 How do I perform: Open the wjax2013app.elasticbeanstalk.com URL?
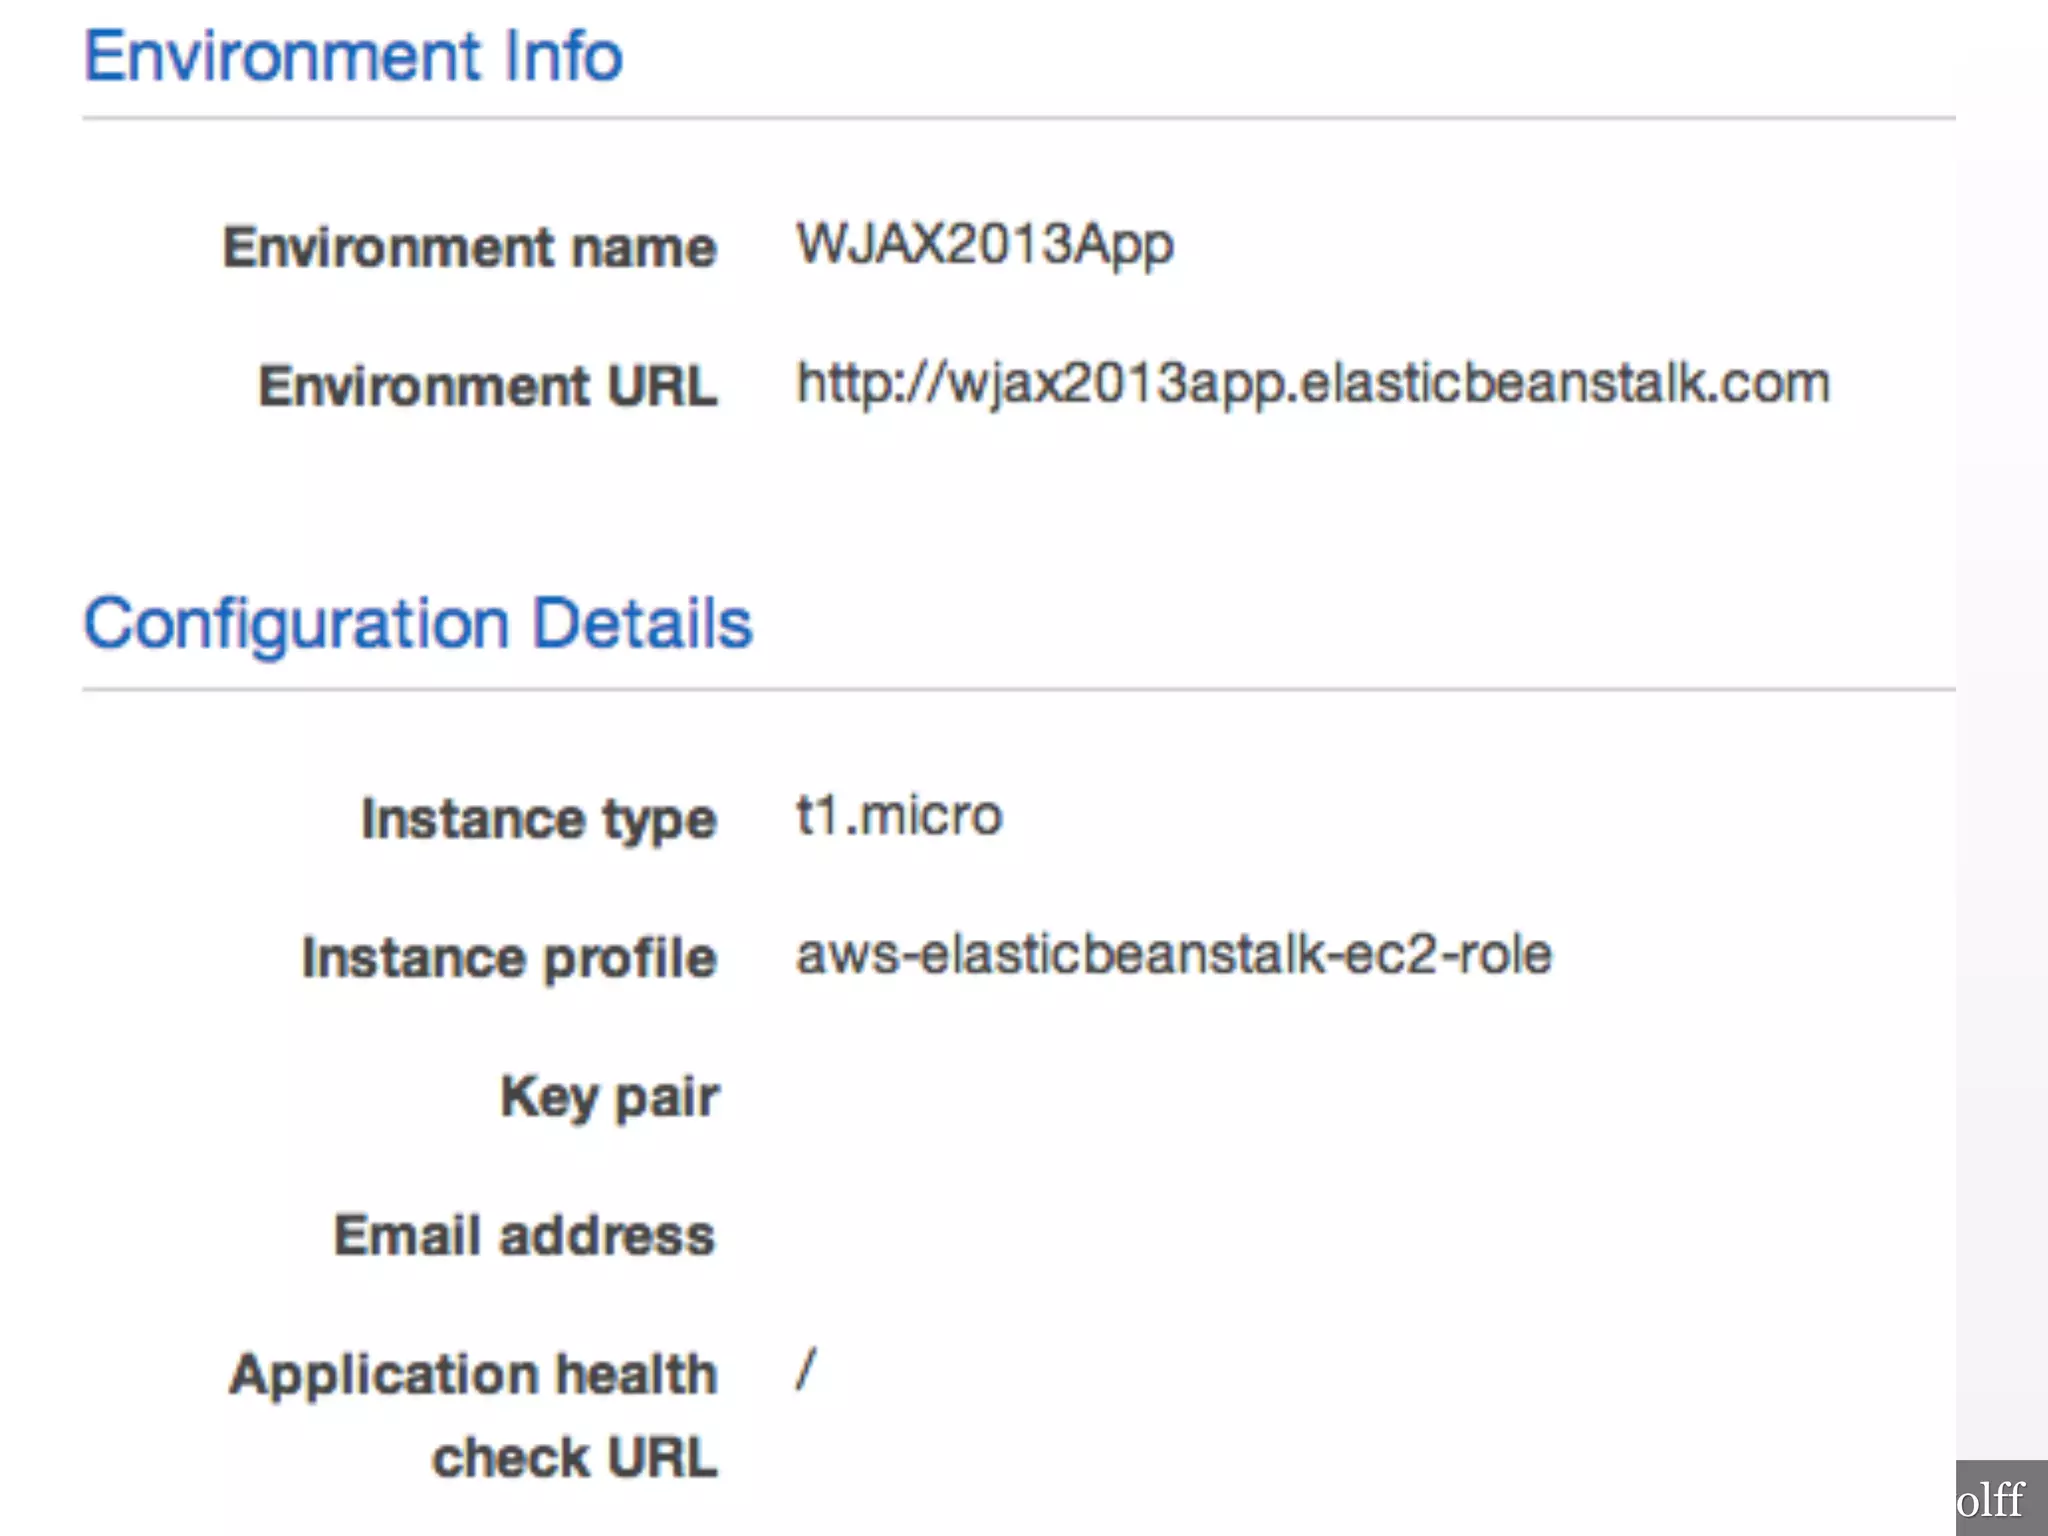point(1312,384)
